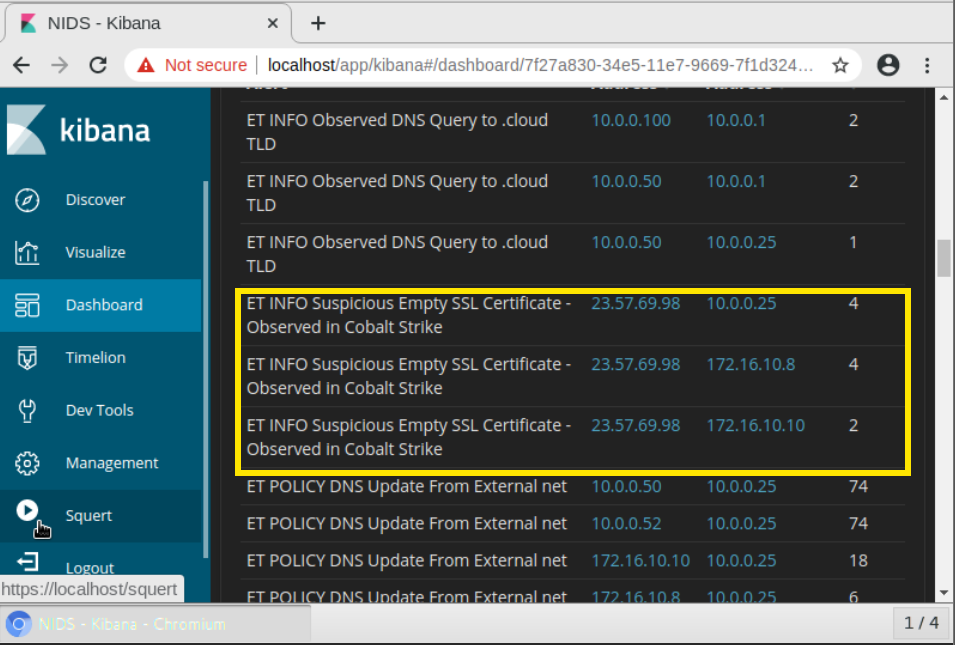Click the Chromium icon in taskbar
This screenshot has height=645, width=955.
coord(18,624)
